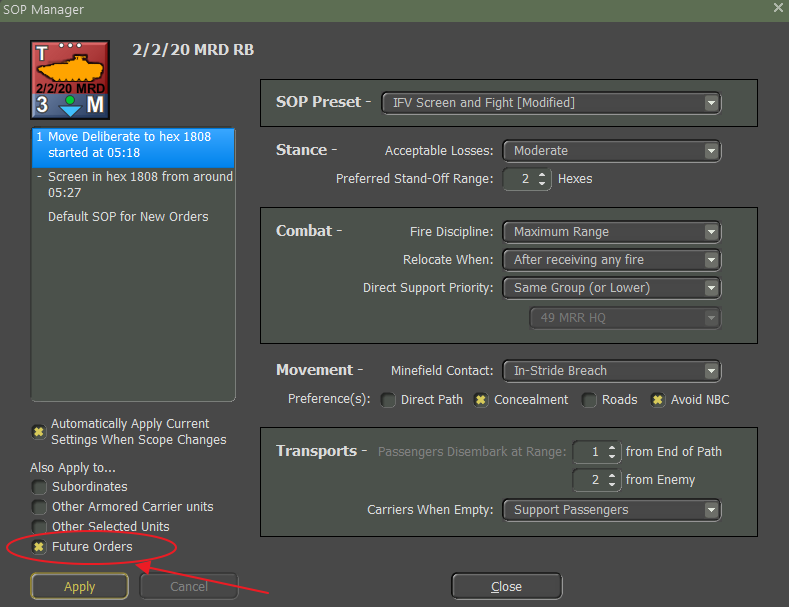Toggle Avoid NBC preference
The height and width of the screenshot is (607, 789).
(658, 400)
